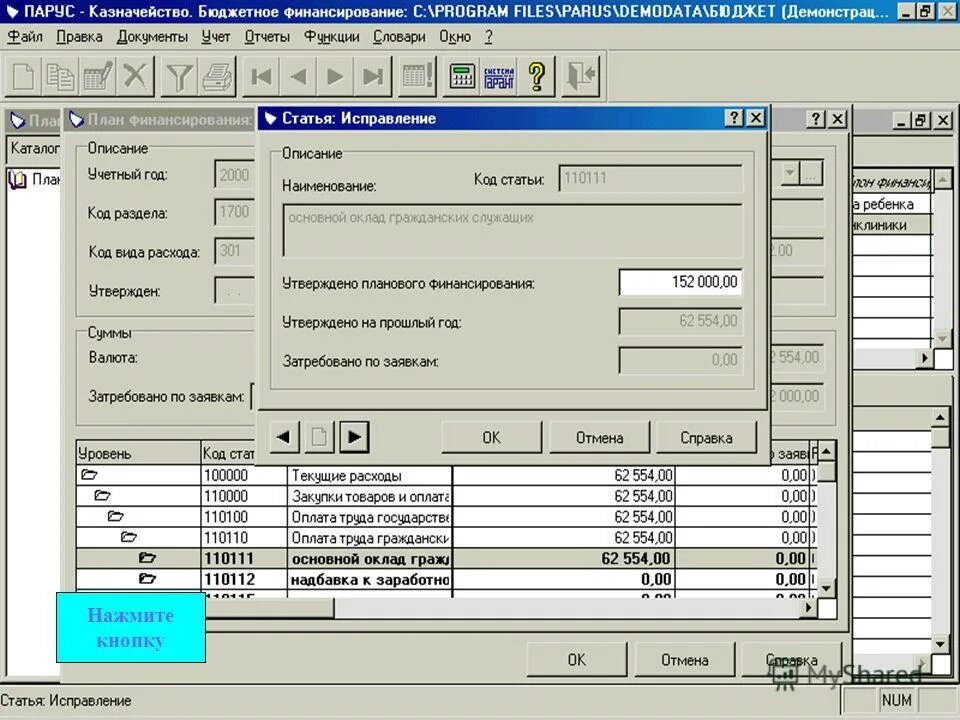
Task: Click the question mark in Статья dialog title
Action: coord(734,118)
